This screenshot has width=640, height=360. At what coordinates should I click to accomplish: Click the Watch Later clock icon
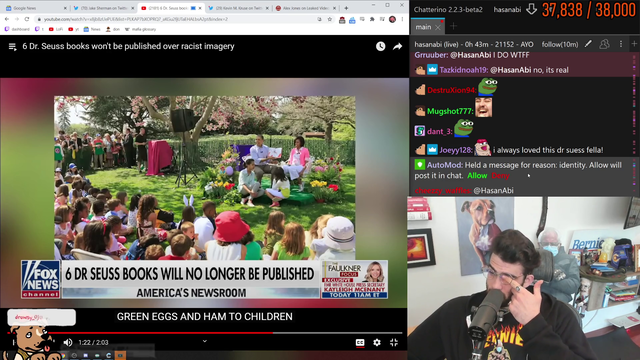point(380,47)
